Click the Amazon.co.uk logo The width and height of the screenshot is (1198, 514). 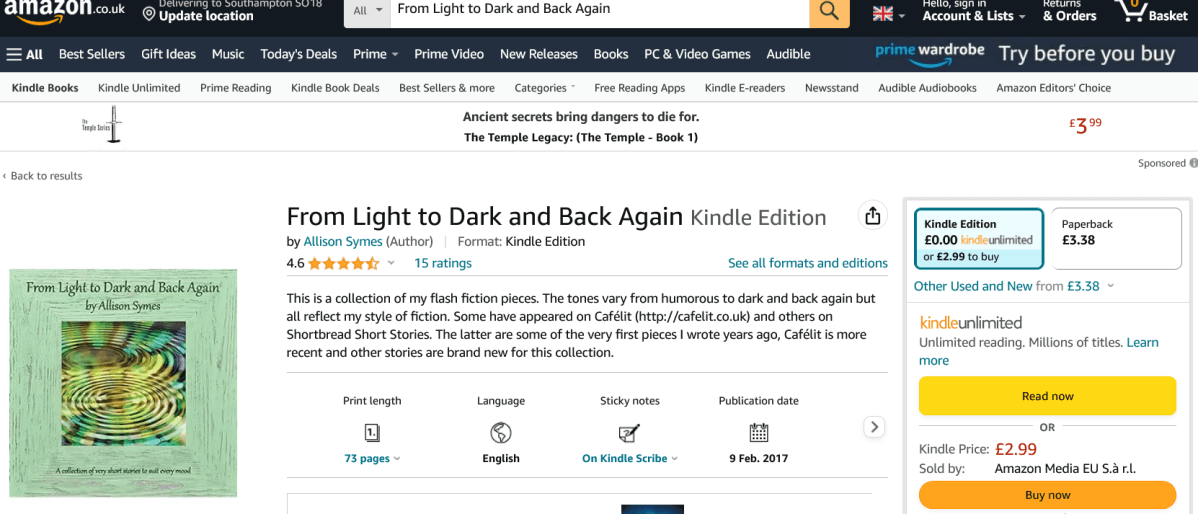(x=62, y=12)
